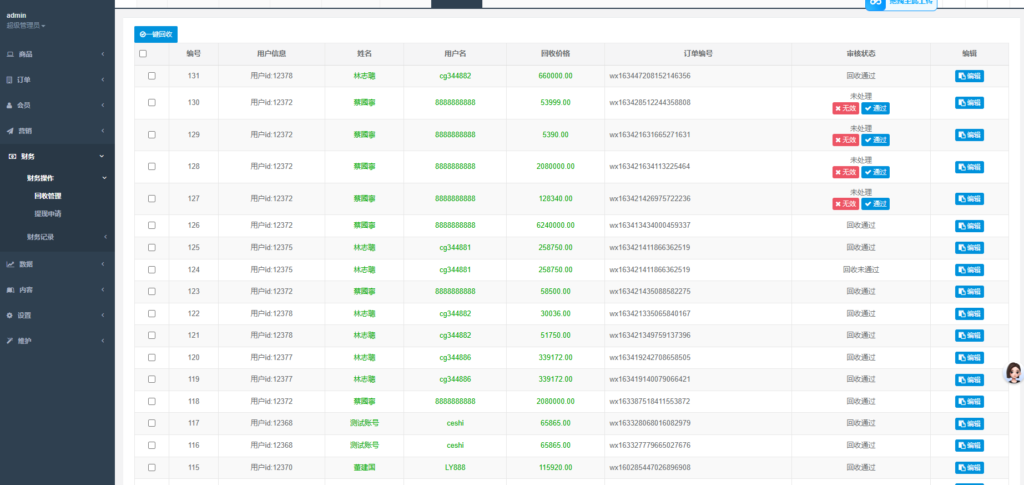Click the 设置 gear icon in sidebar
Screen dimensions: 1024x485
point(10,315)
